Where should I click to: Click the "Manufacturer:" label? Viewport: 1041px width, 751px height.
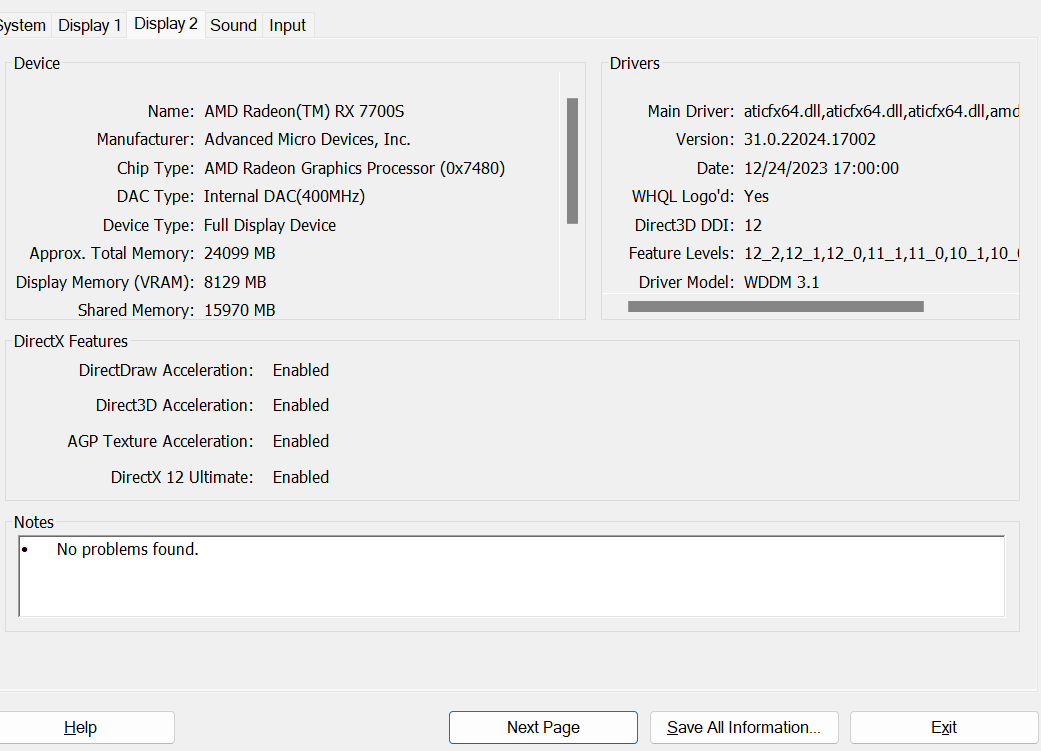[x=145, y=139]
